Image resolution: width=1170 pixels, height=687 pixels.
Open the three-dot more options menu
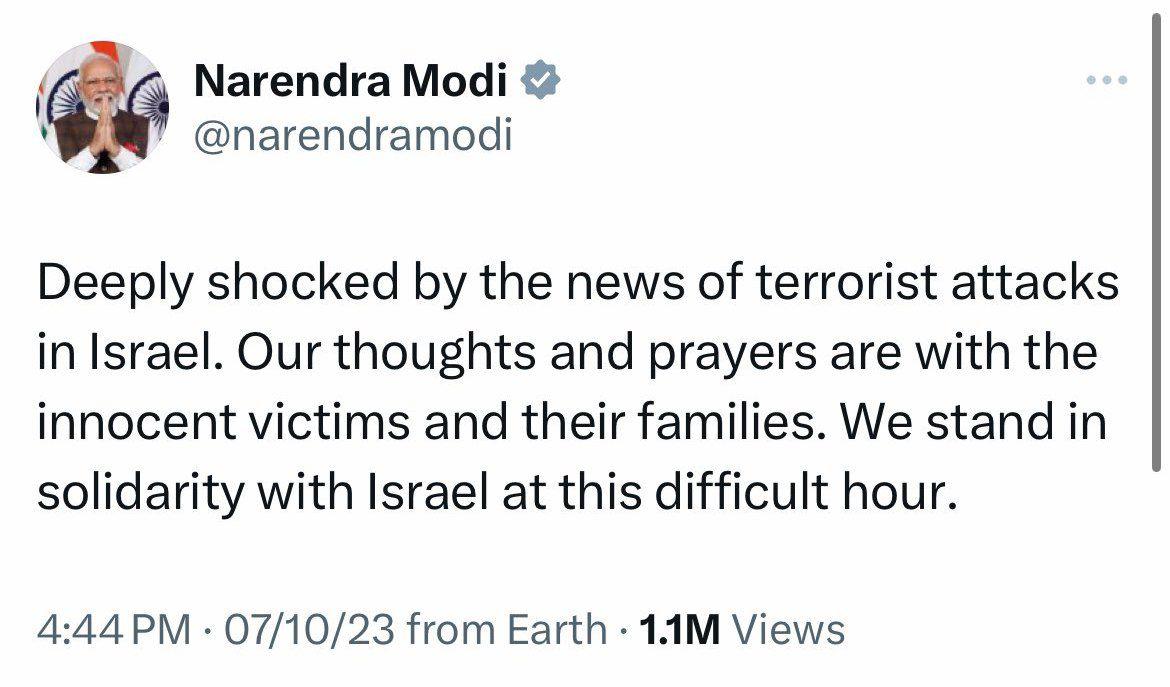tap(1107, 80)
